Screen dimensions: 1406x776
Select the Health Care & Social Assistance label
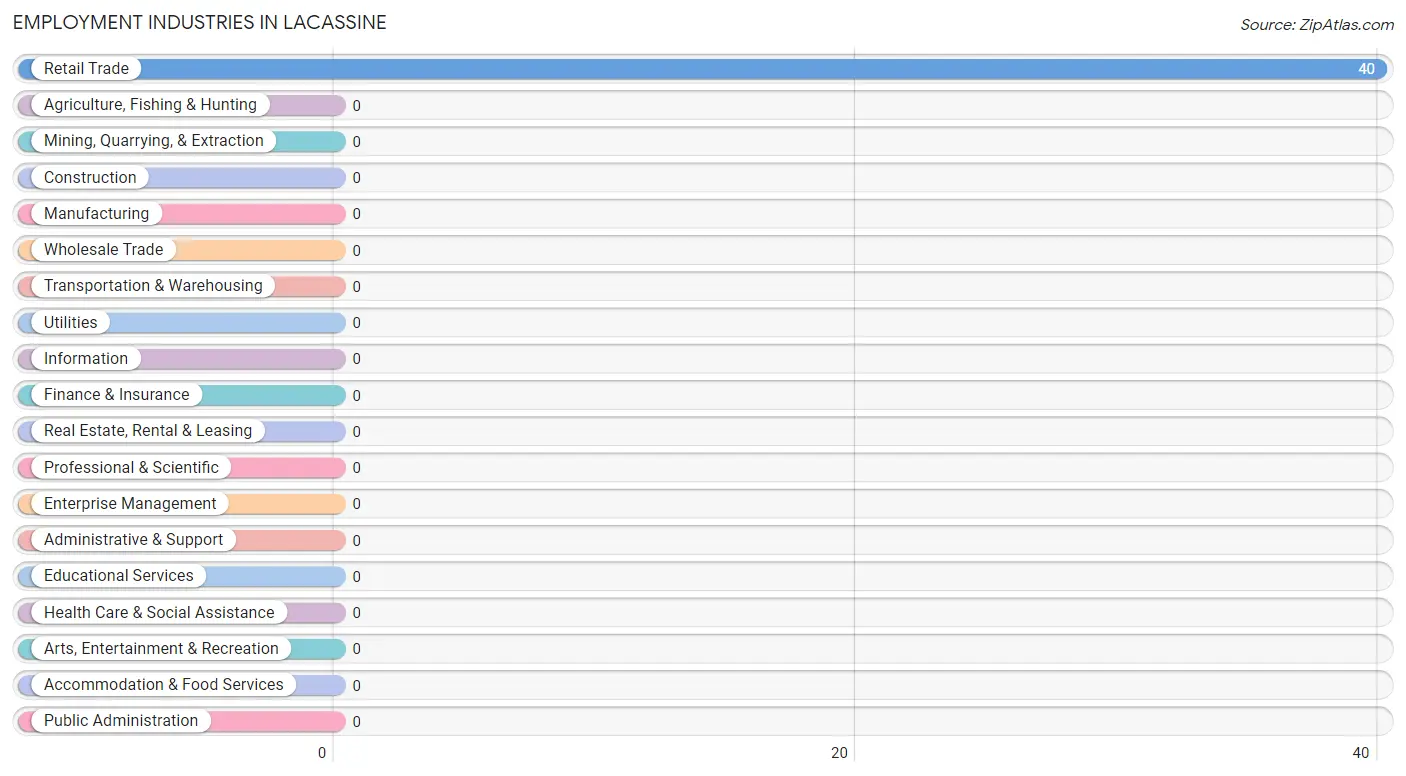tap(159, 613)
